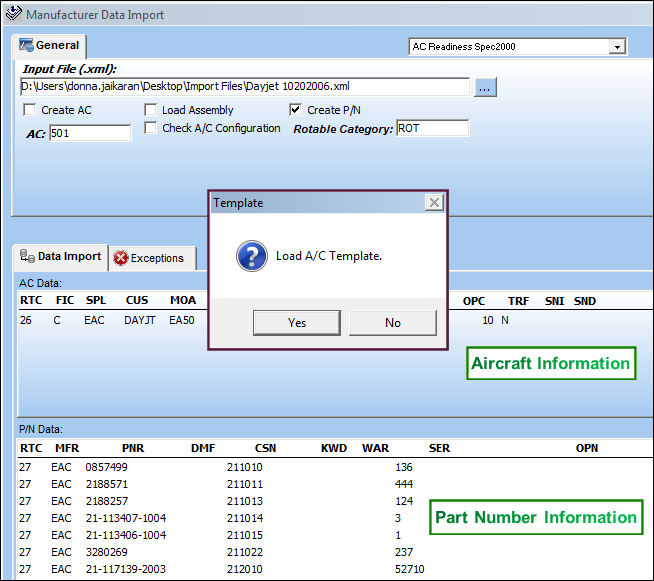Viewport: 654px width, 581px height.
Task: Click the red Exceptions error icon
Action: pos(121,258)
